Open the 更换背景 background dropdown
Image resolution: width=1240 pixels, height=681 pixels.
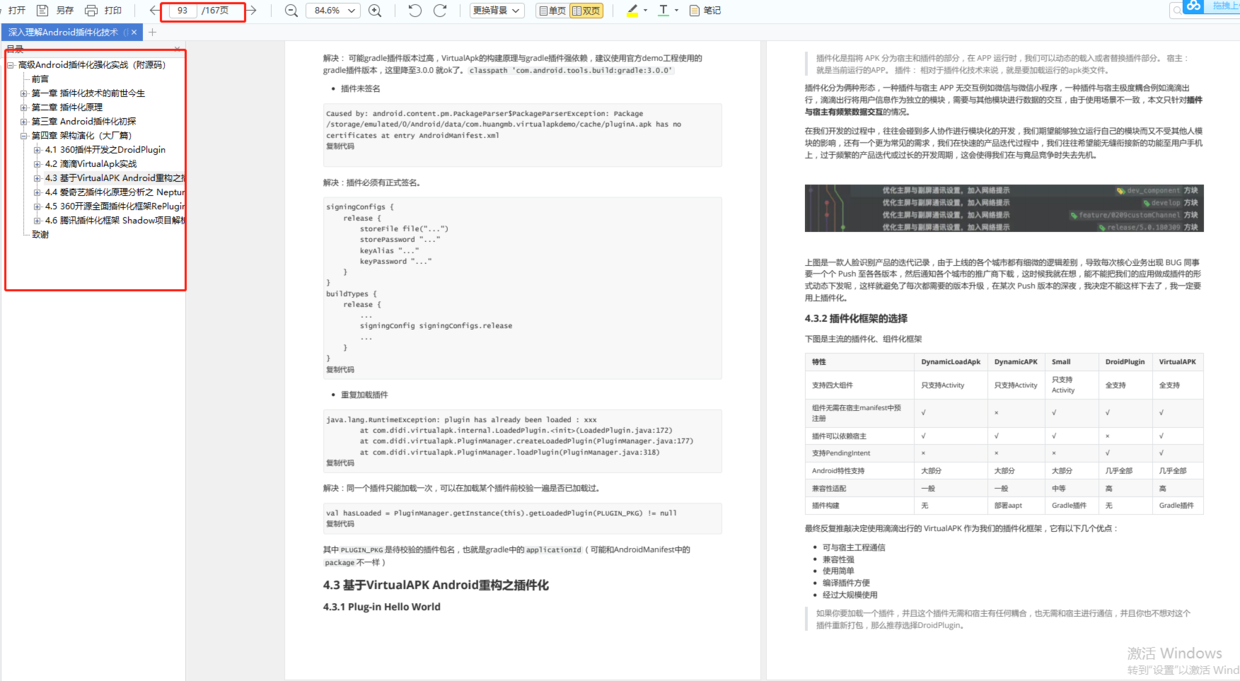pyautogui.click(x=496, y=10)
